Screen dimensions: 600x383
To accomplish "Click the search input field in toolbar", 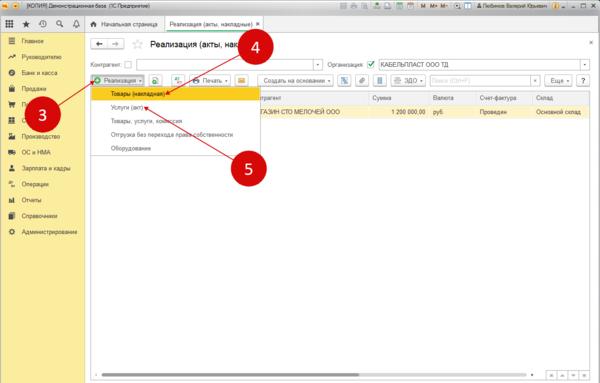I will point(480,81).
